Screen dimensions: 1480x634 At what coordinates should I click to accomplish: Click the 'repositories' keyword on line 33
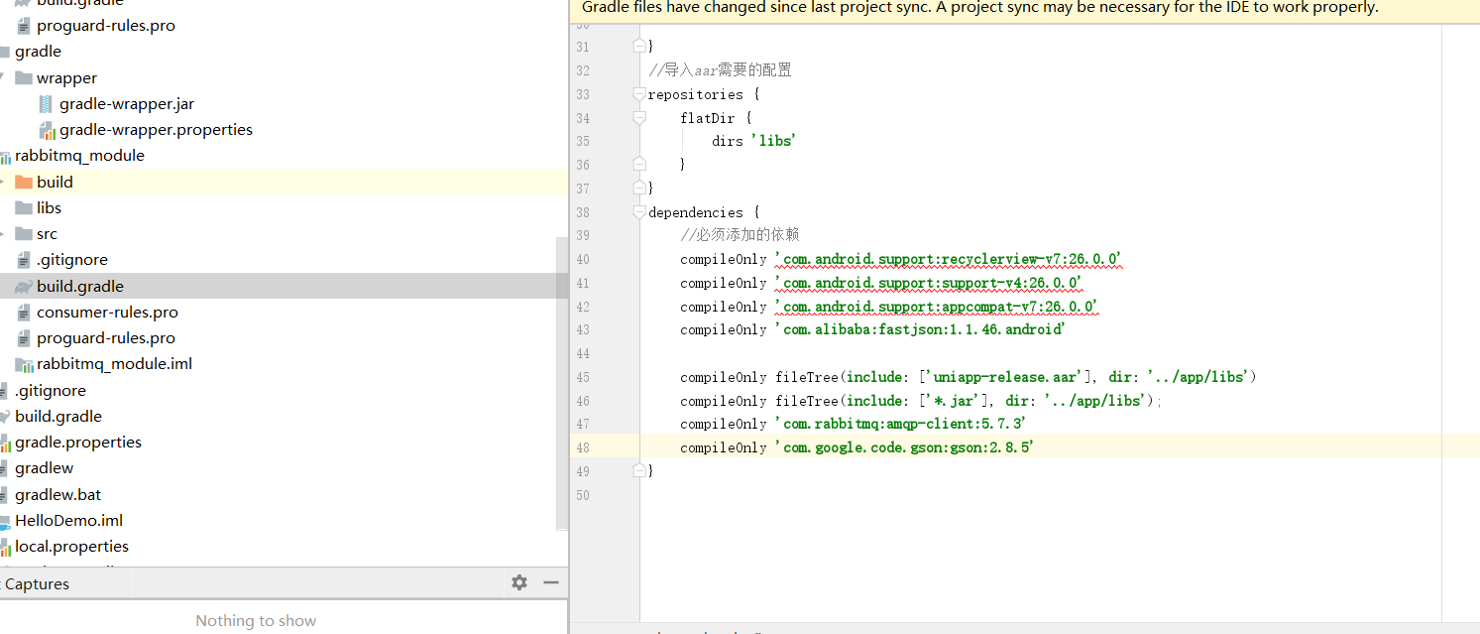[x=696, y=95]
